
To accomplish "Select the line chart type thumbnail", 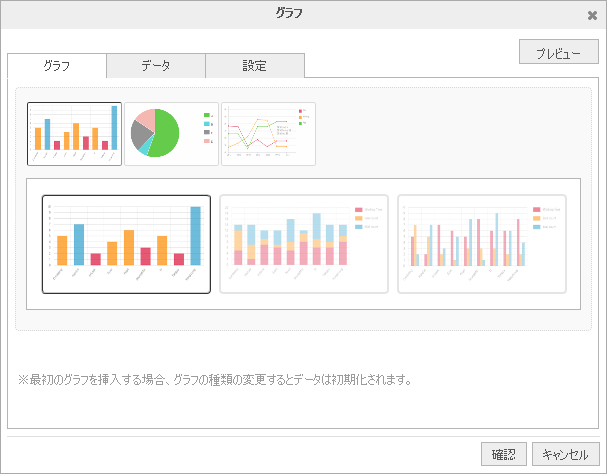I will click(268, 133).
